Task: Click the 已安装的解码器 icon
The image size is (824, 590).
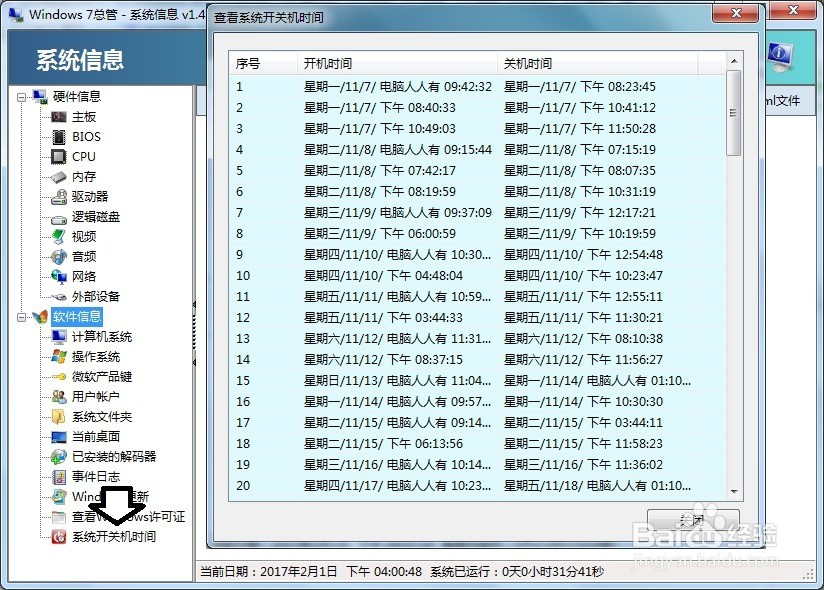Action: point(59,457)
